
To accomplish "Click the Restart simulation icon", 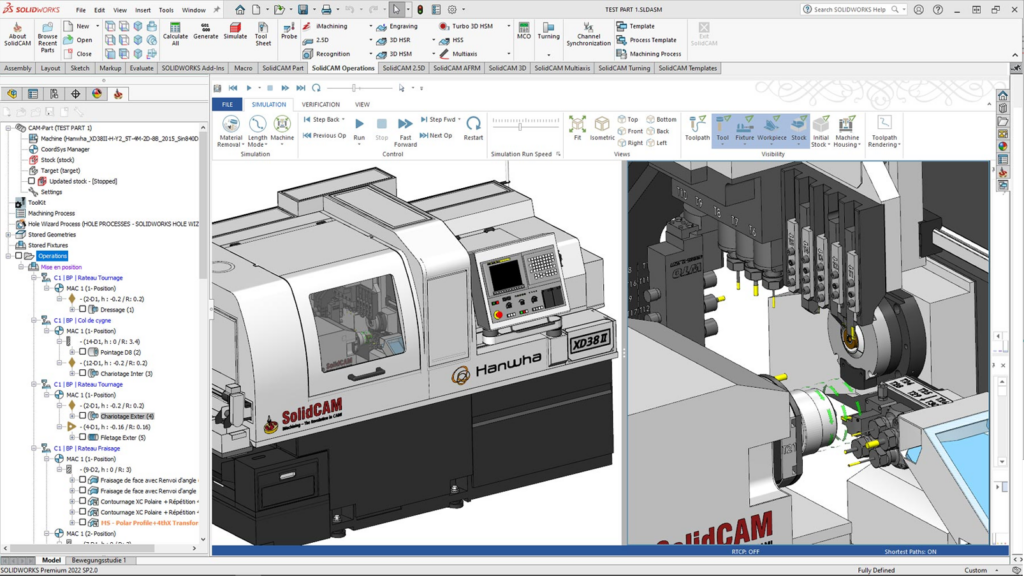I will coord(473,128).
